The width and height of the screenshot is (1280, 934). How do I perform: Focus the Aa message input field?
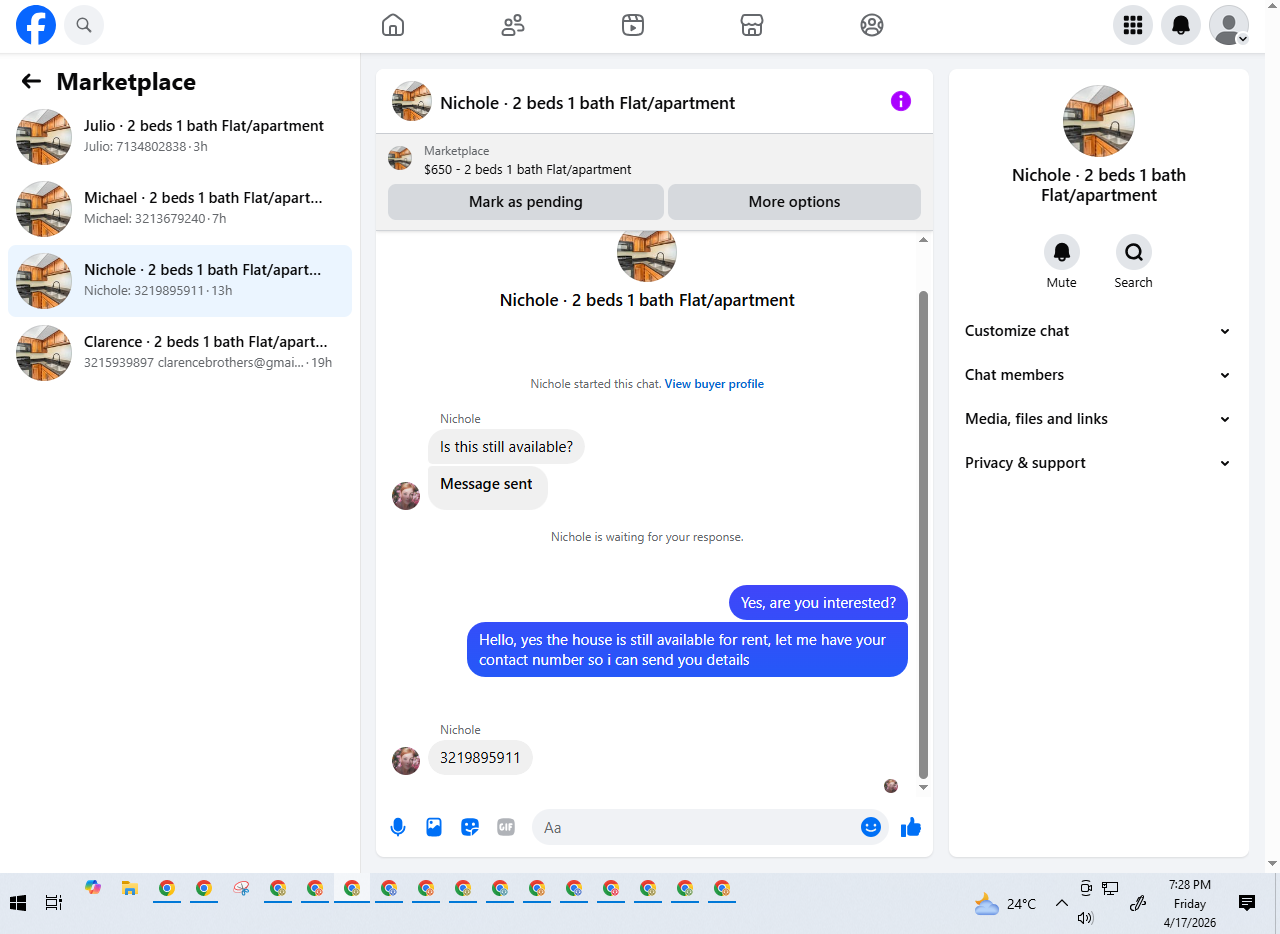(x=694, y=827)
